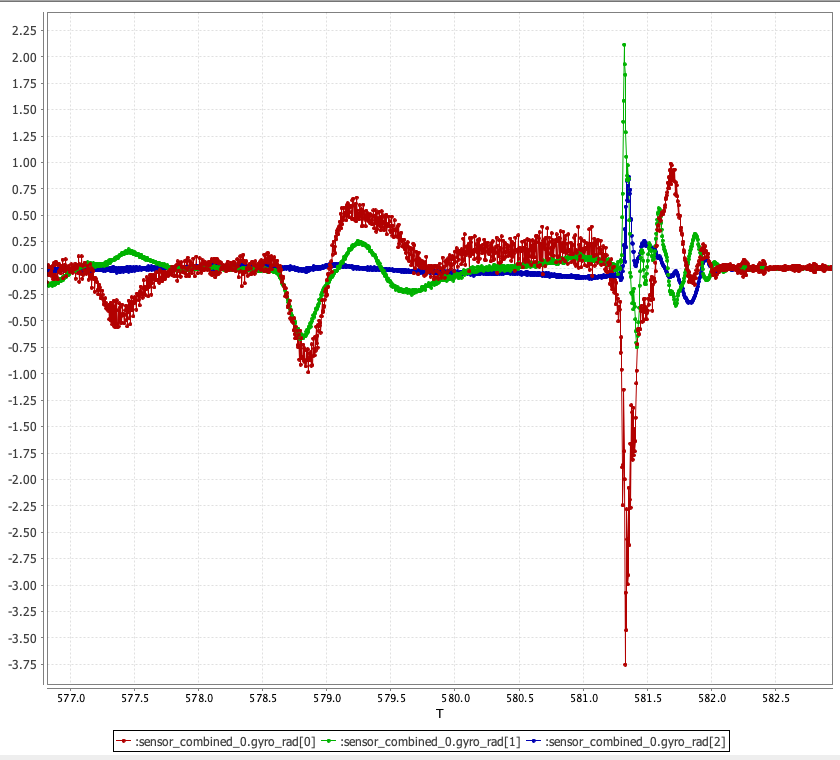Screen dimensions: 840x760
Task: Click the green gyro_rad[1] legend marker
Action: click(x=329, y=741)
